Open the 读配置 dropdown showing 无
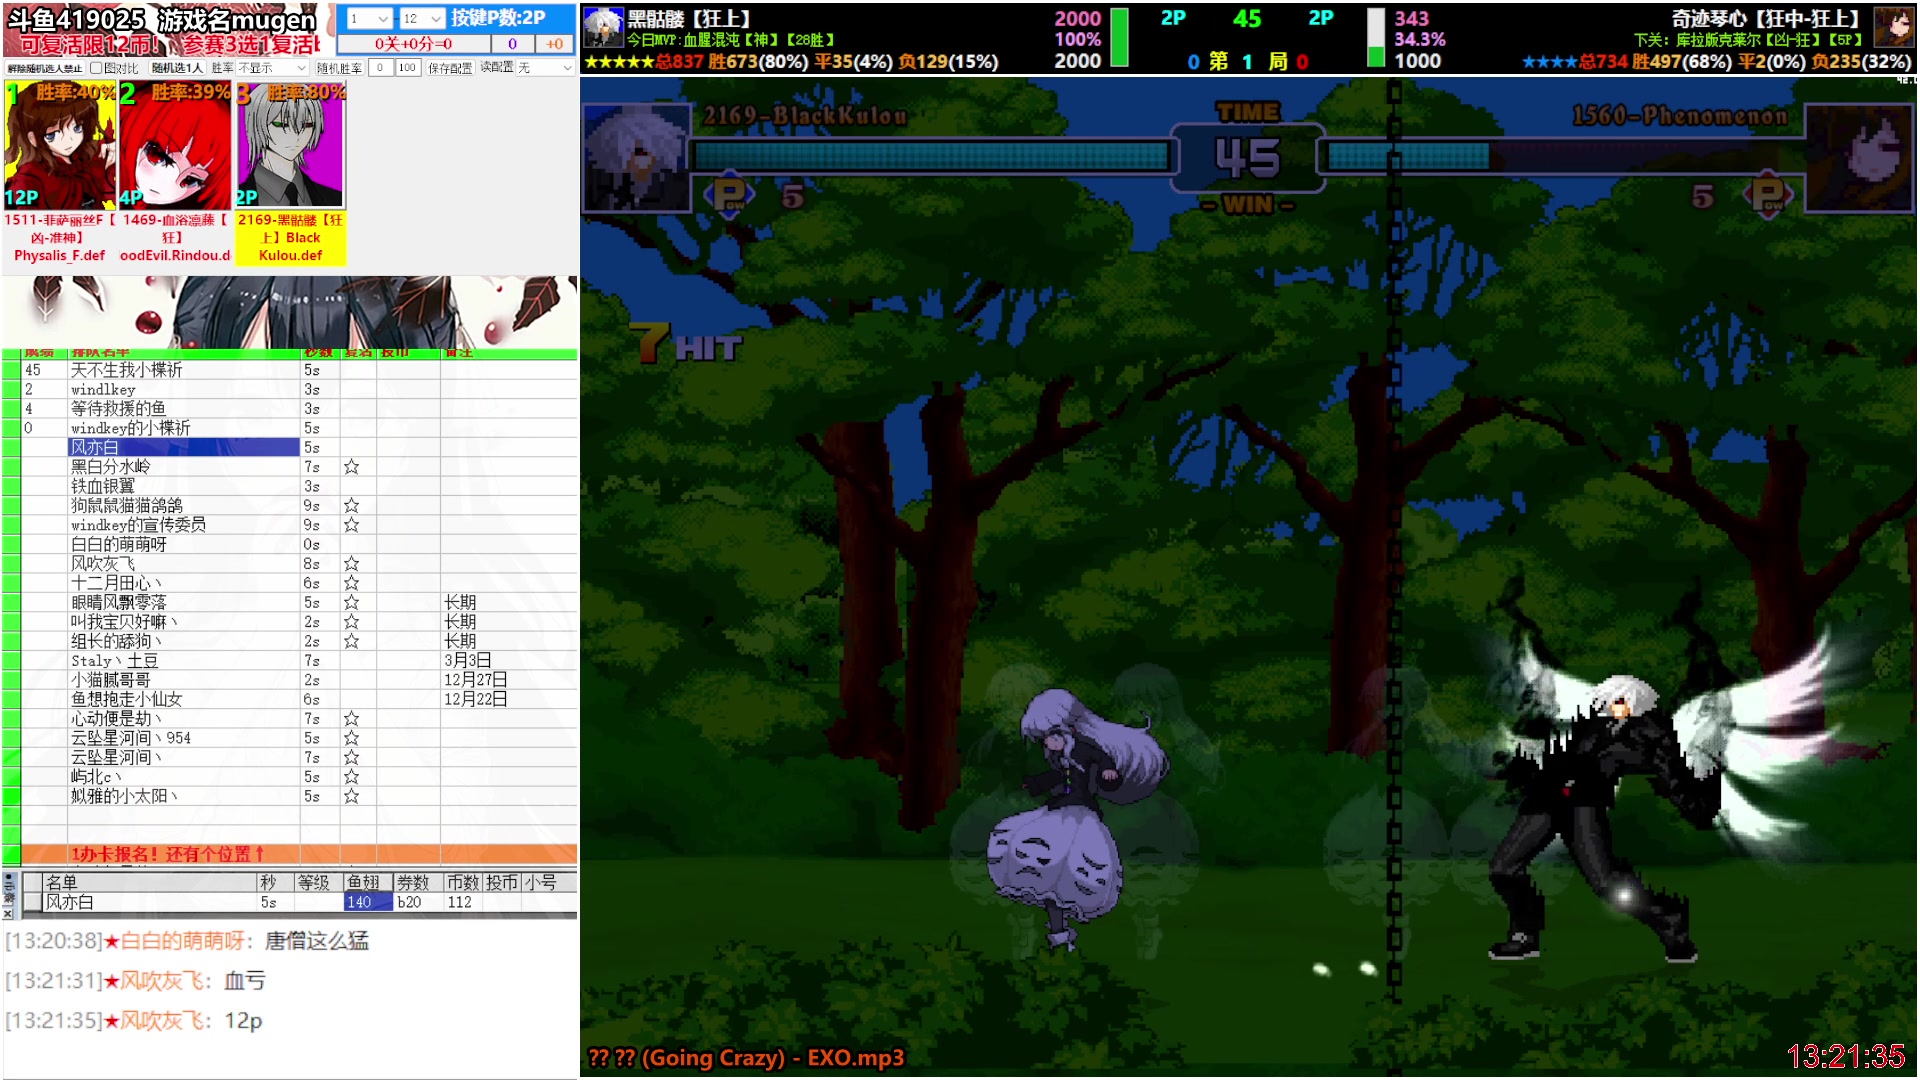The height and width of the screenshot is (1080, 1920). (x=545, y=68)
